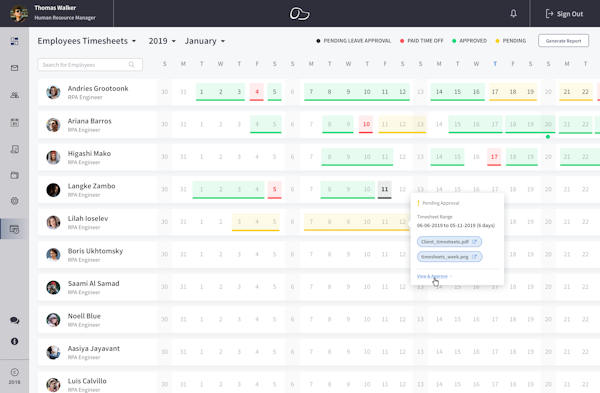Click Andries Grootoonk avatar photo

[x=53, y=92]
